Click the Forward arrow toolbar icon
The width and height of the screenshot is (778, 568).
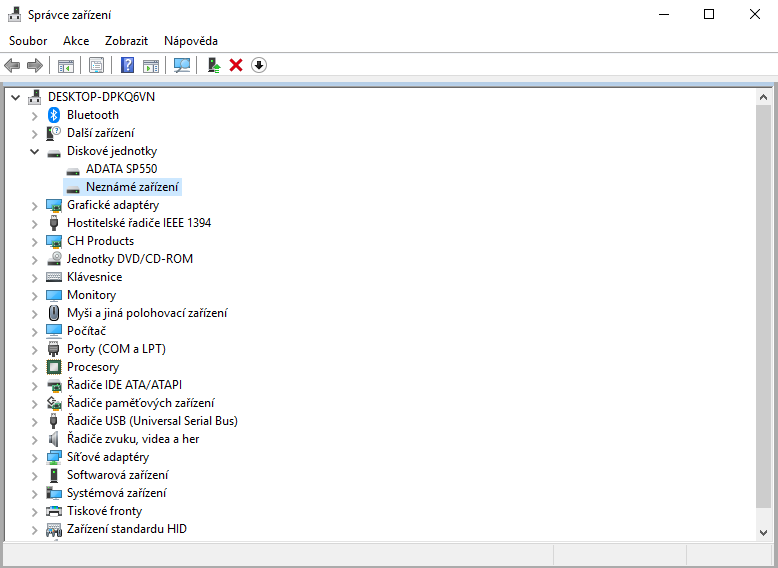point(35,65)
